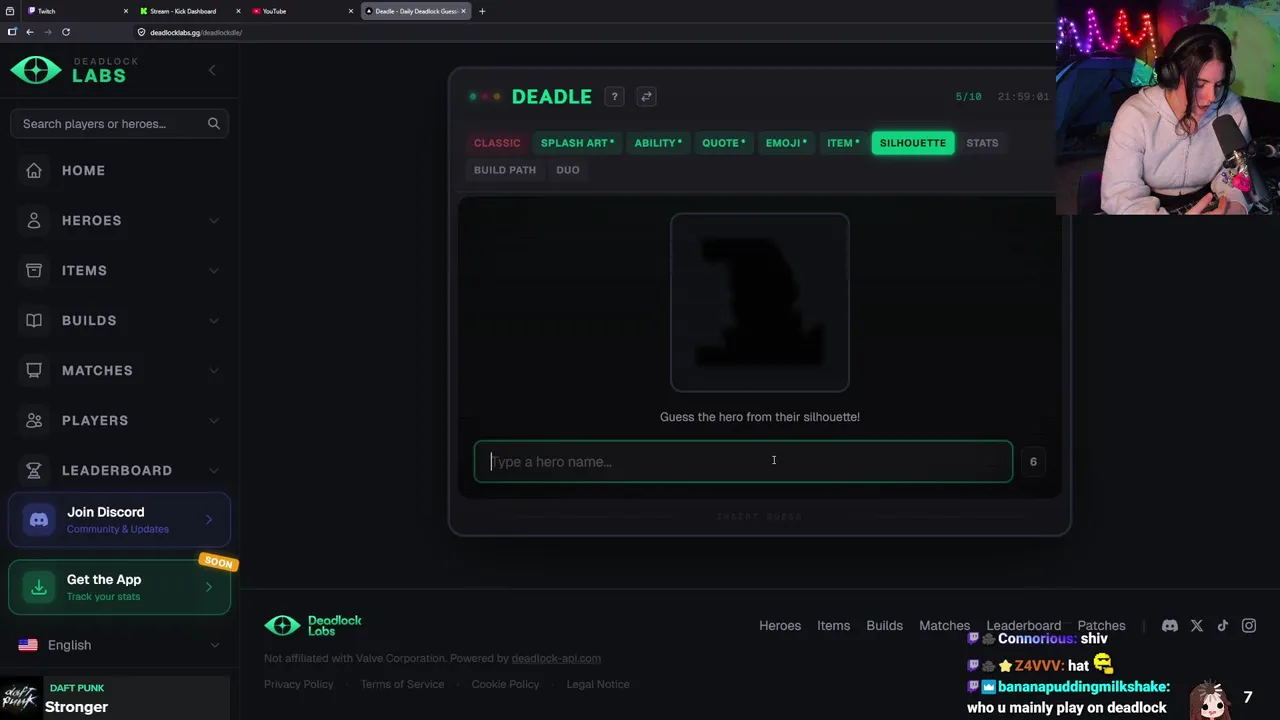Open the Discord footer icon
The image size is (1280, 720).
click(x=1170, y=626)
